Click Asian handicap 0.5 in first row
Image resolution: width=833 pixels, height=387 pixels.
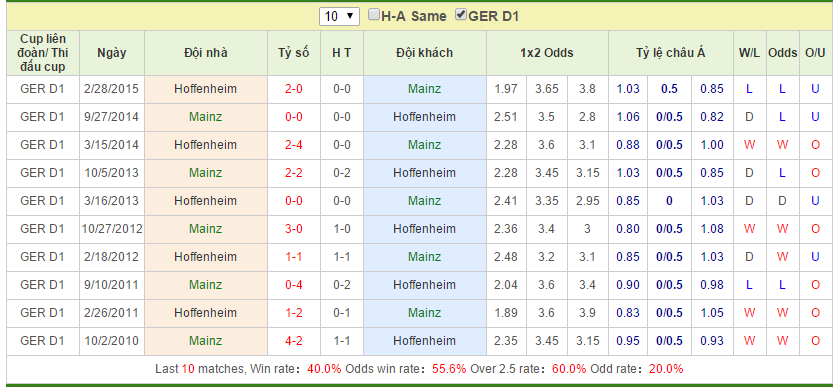point(669,89)
